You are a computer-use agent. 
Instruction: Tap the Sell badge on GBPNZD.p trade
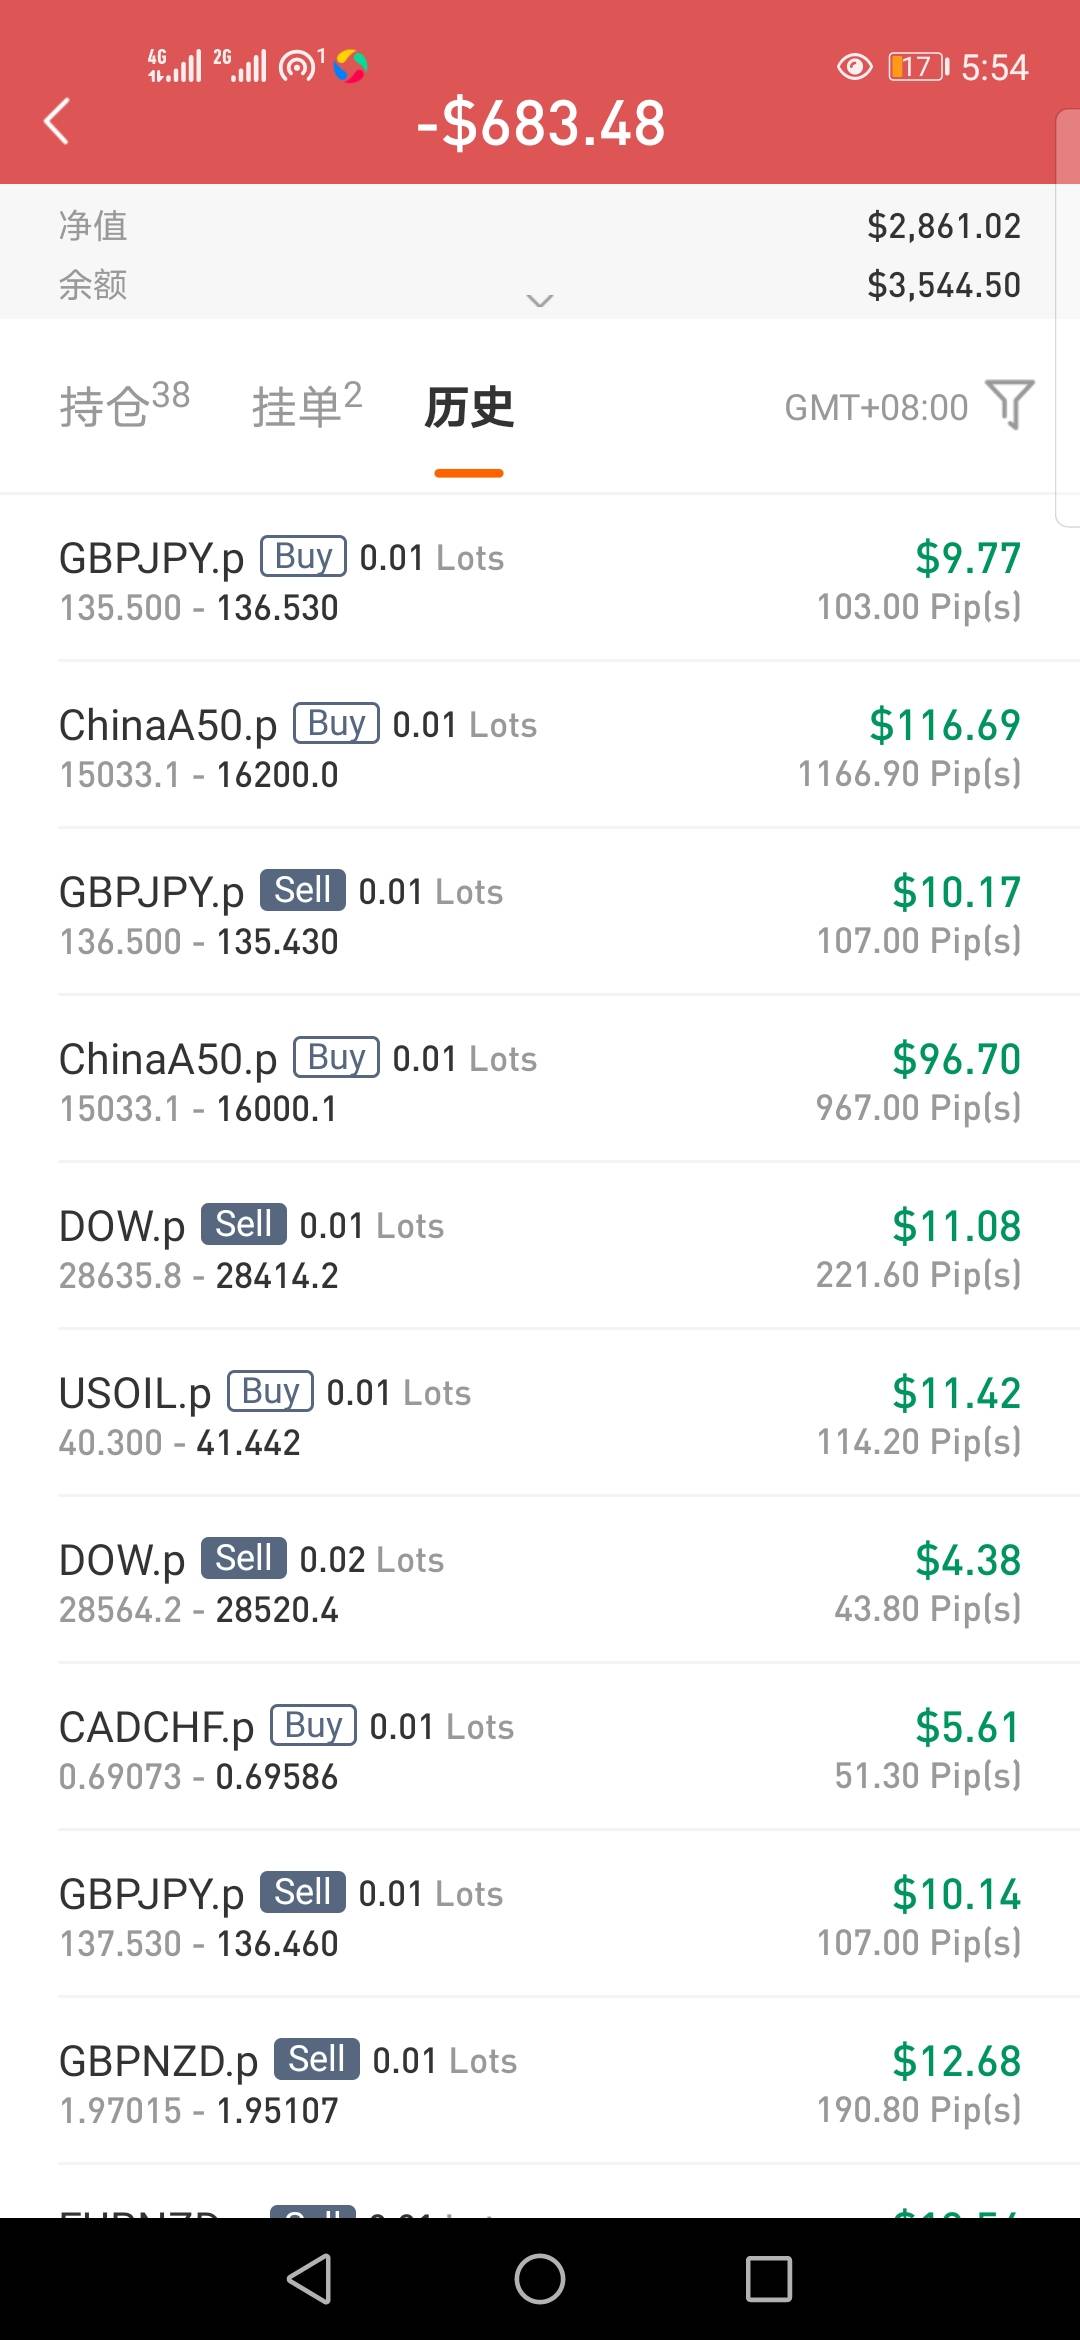(x=316, y=2059)
